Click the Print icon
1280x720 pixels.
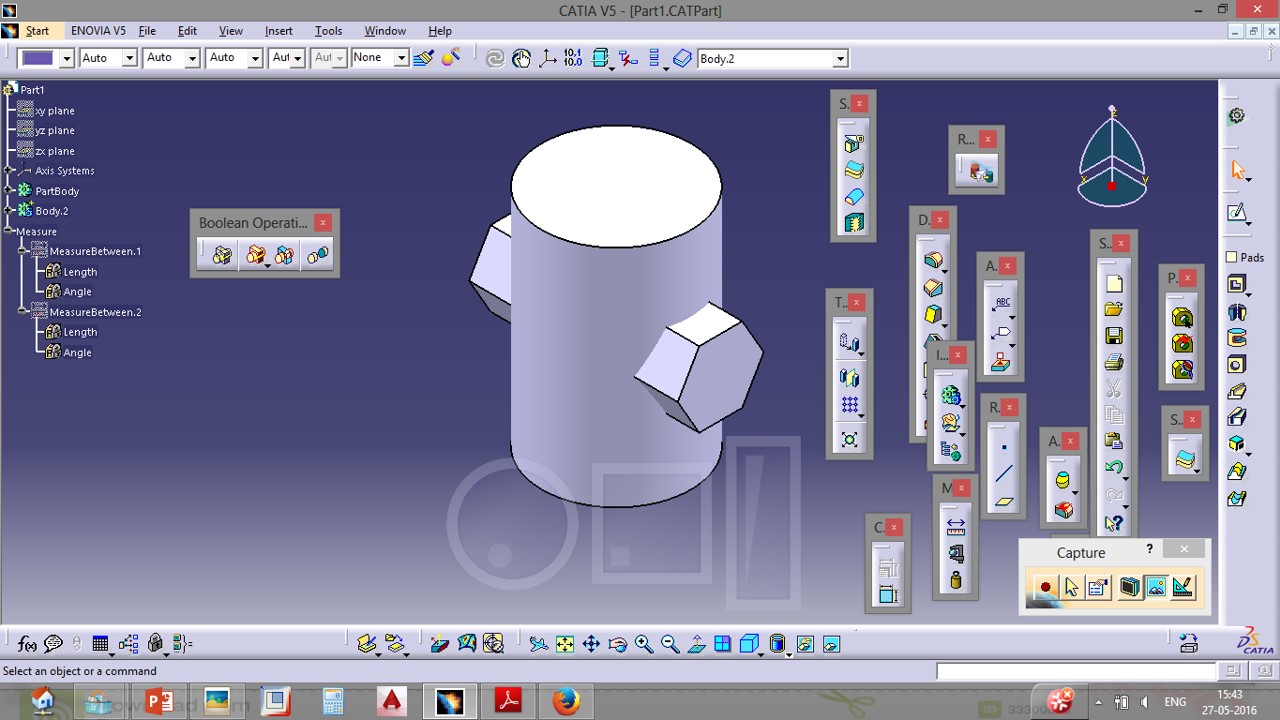tap(1113, 362)
